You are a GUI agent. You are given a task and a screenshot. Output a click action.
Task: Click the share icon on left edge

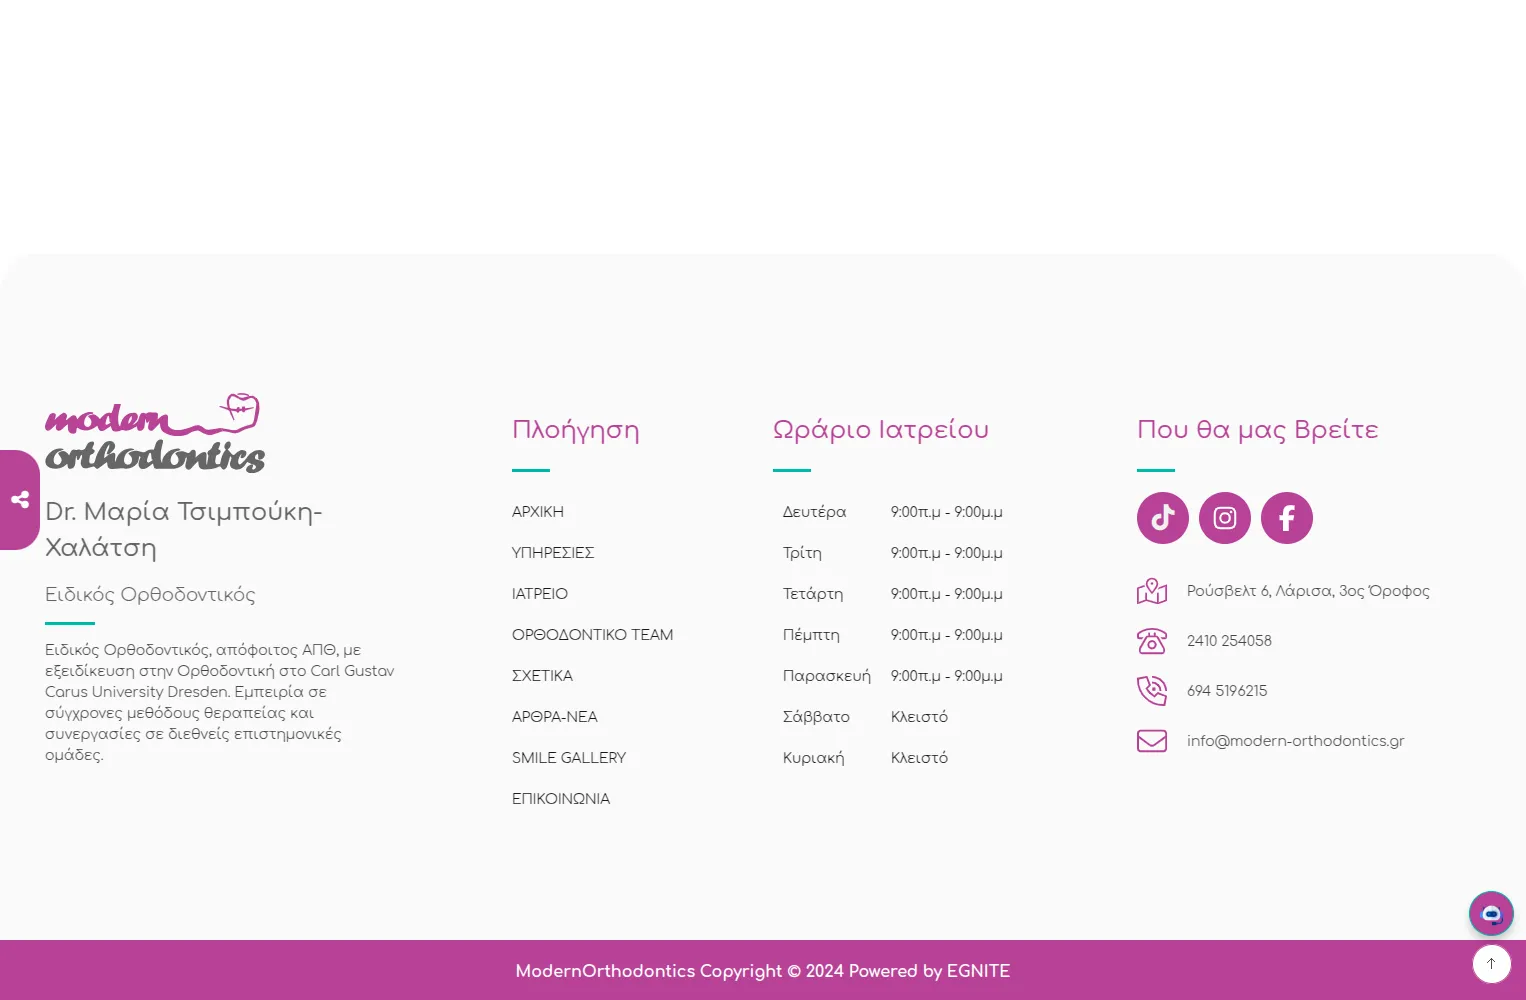pos(19,500)
